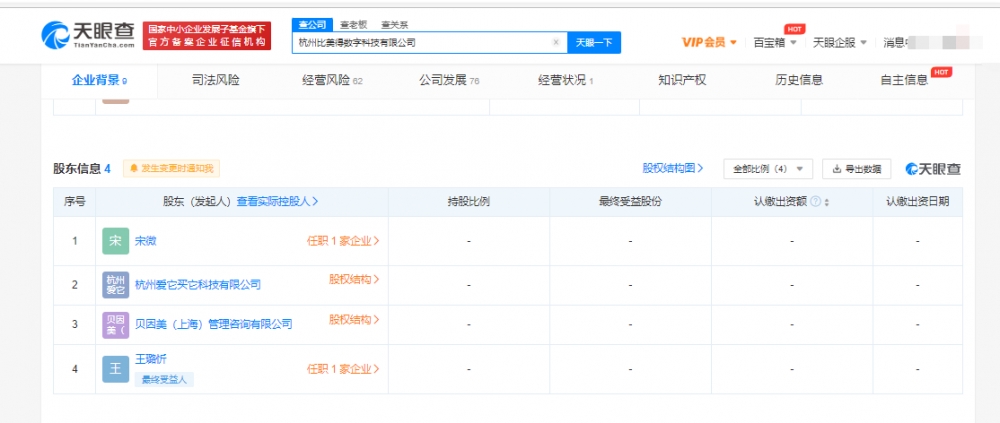Open 股权结构 for 贝因美(上海)管理咨询有限公司
The image size is (1000, 423).
pos(354,319)
